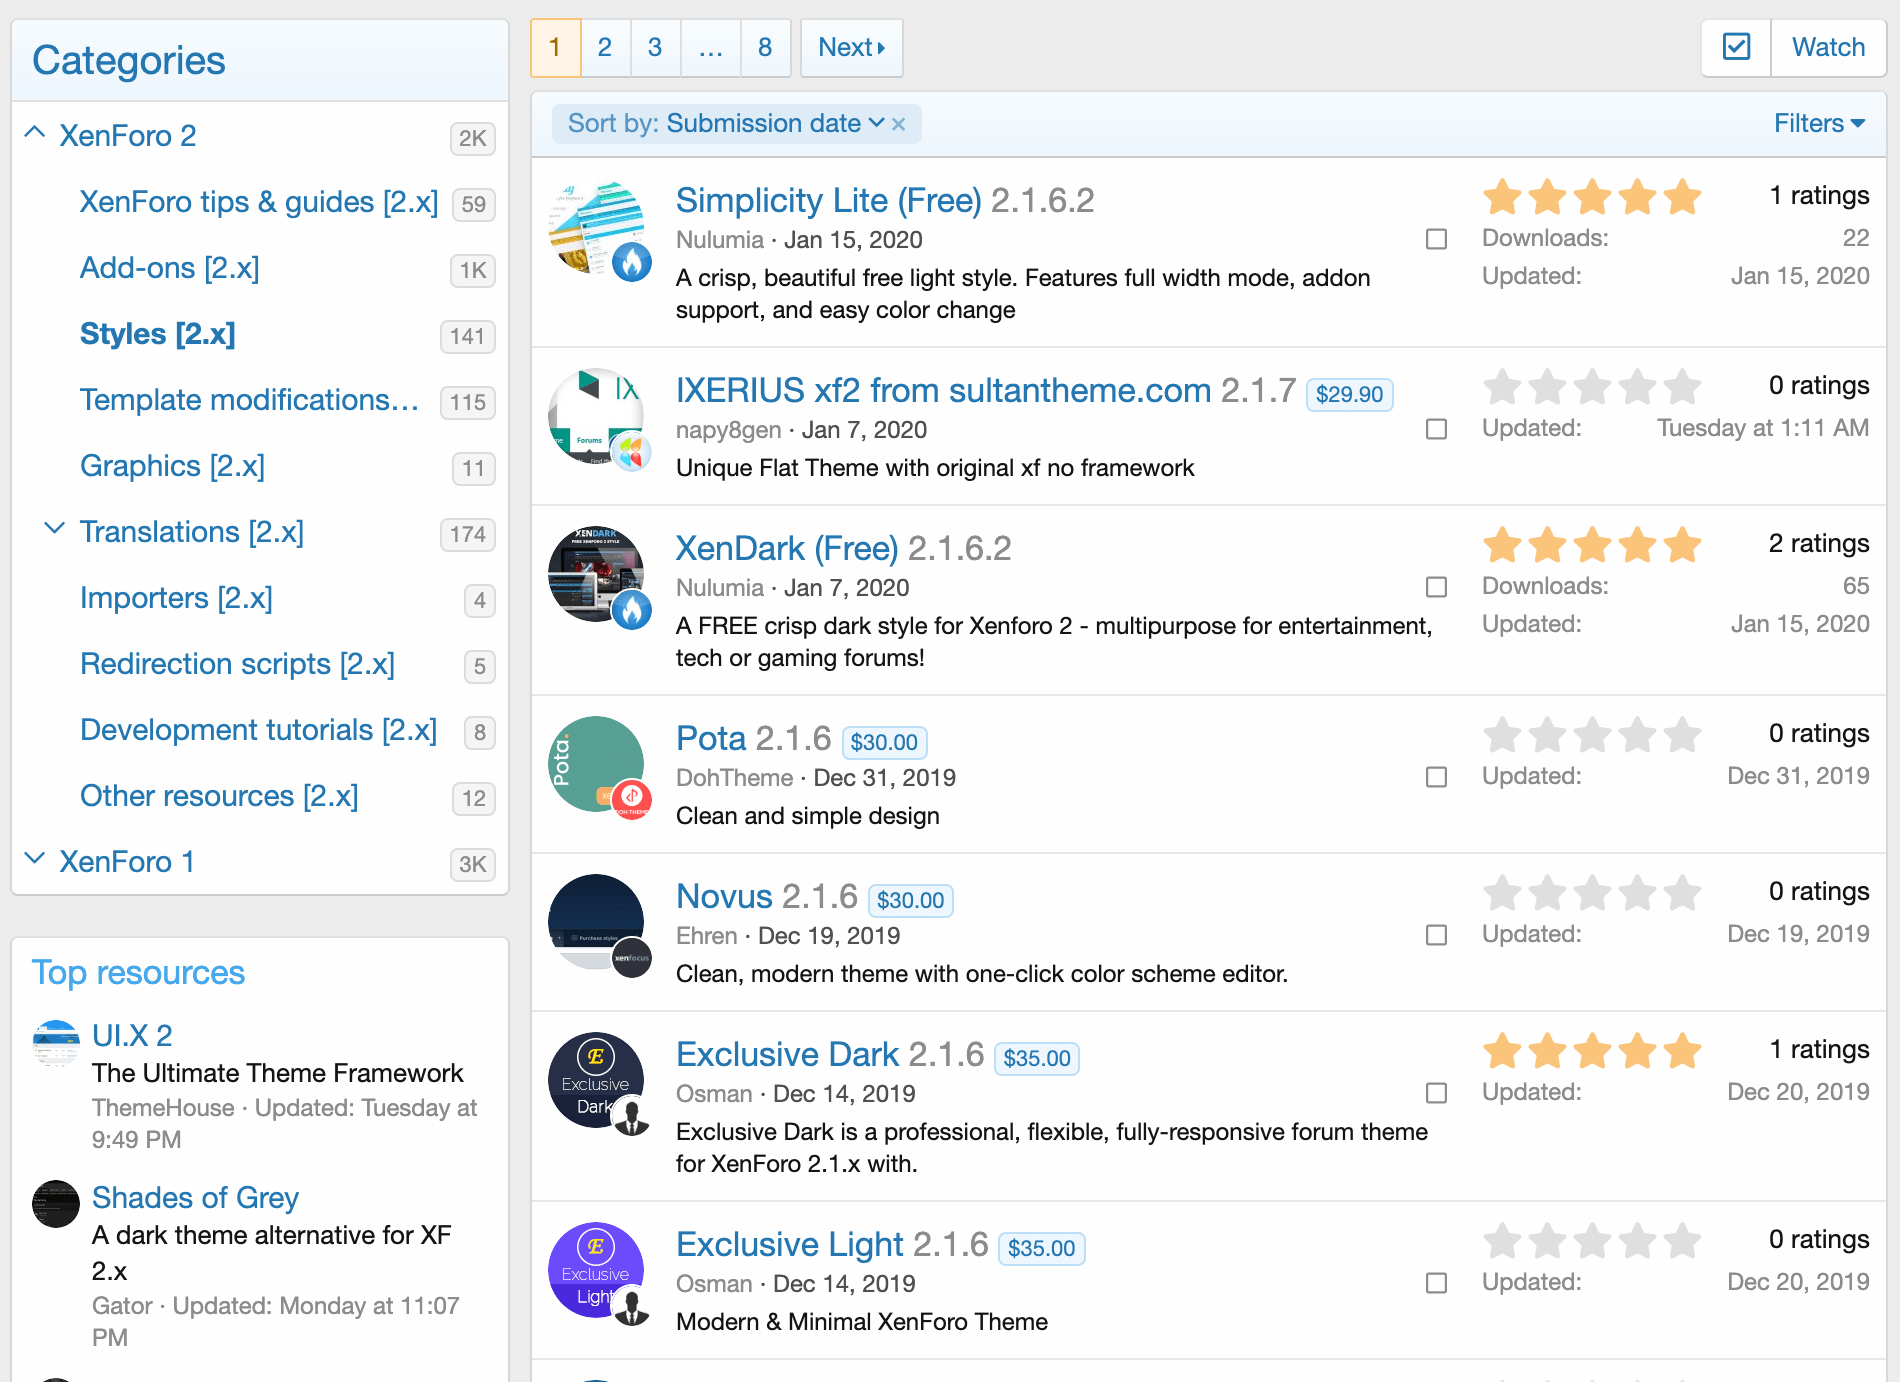
Task: Click the UI.X 2 top resource icon
Action: coord(56,1044)
